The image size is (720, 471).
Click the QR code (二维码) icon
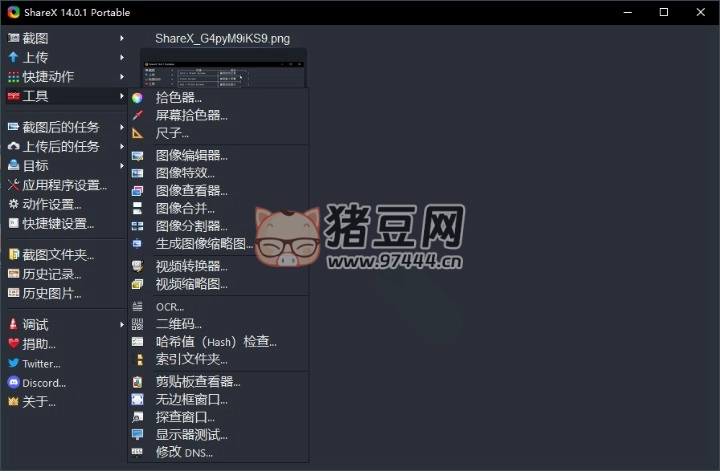(x=137, y=324)
